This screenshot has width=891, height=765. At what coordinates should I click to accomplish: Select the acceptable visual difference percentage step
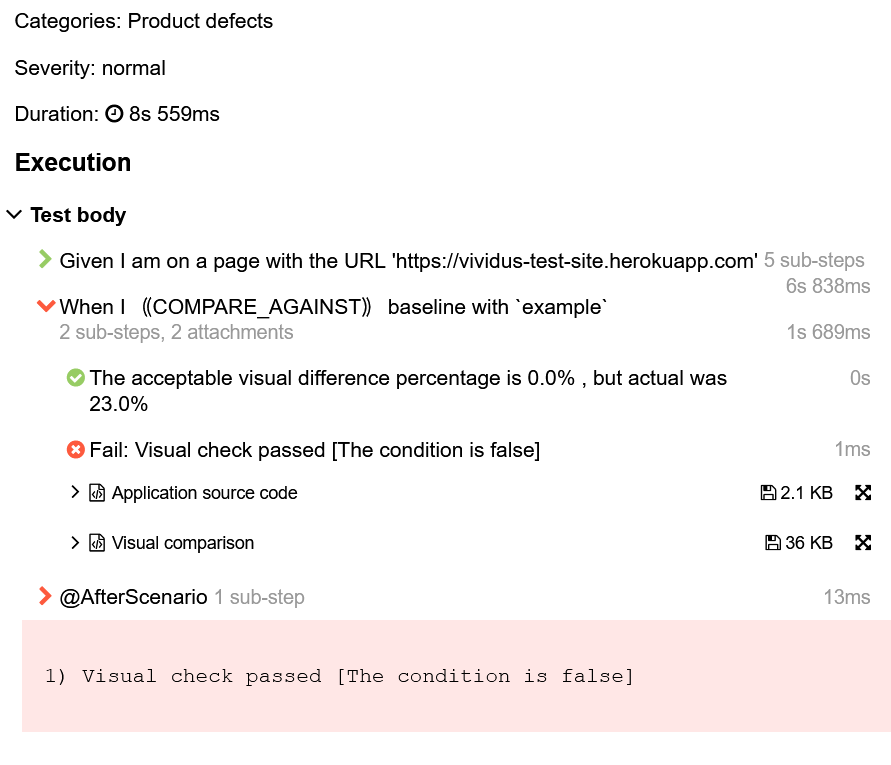408,379
